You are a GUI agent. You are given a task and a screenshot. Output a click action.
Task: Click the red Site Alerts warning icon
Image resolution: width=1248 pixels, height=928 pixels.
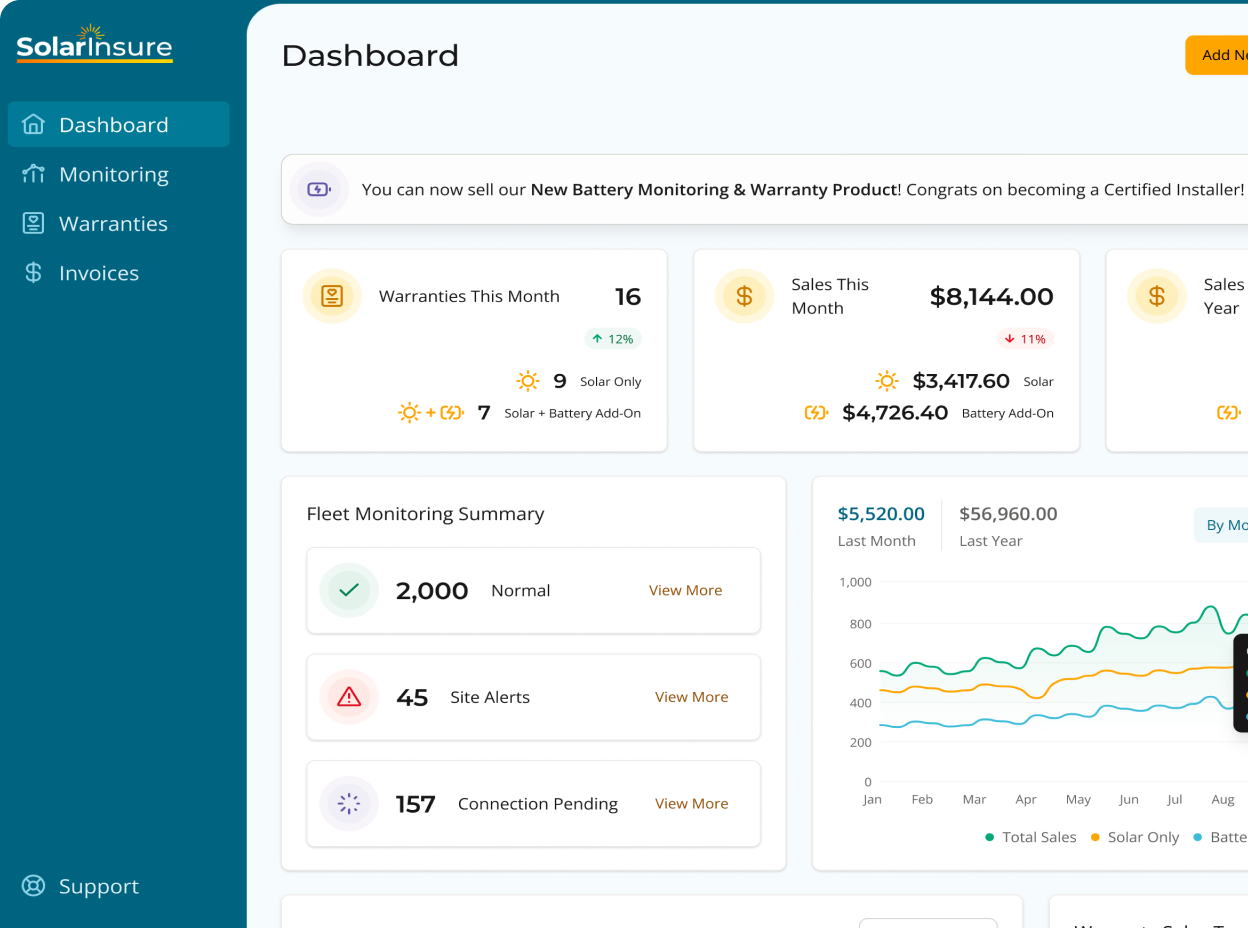tap(349, 697)
